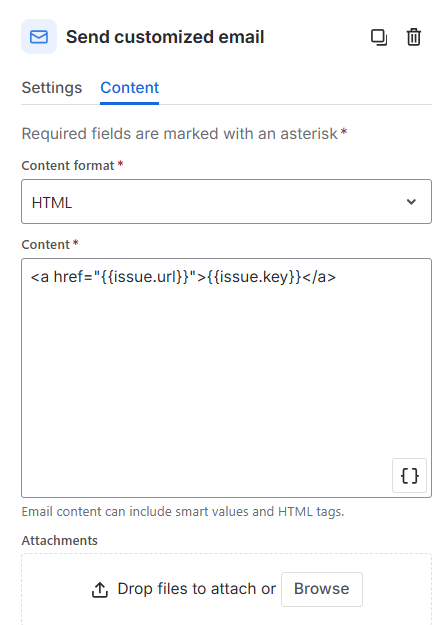The height and width of the screenshot is (625, 448).
Task: Click the smart values and HTML tags helper text
Action: pyautogui.click(x=183, y=511)
